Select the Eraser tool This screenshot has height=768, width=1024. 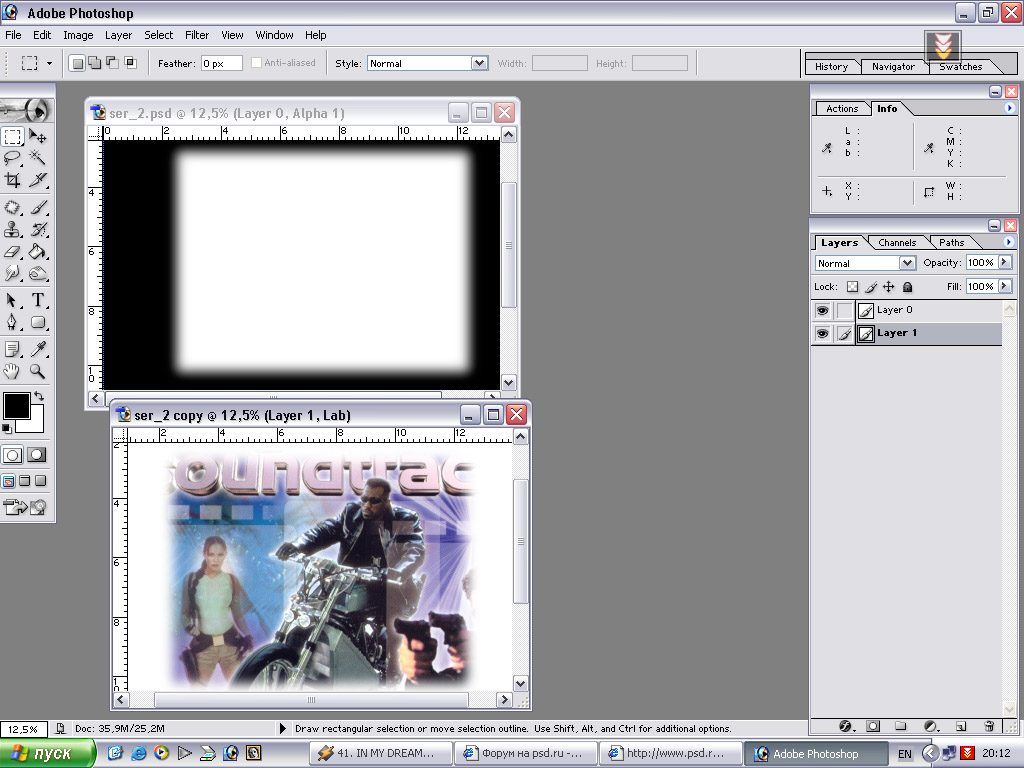[12, 251]
